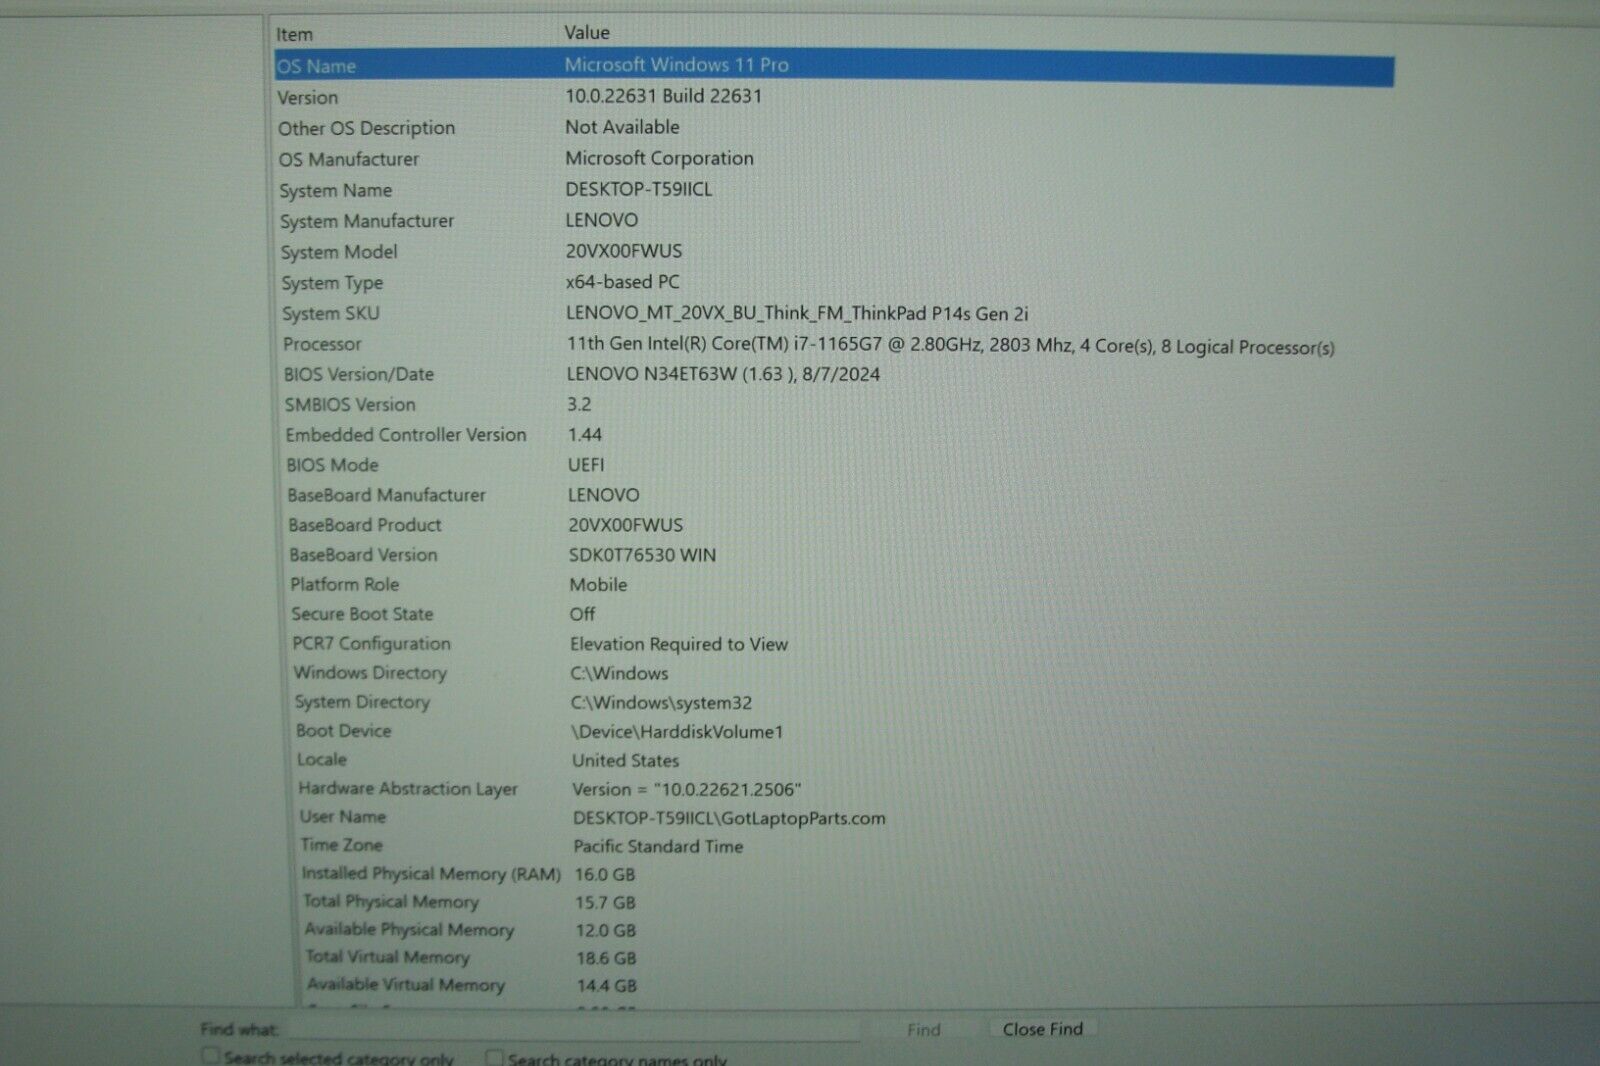This screenshot has height=1066, width=1600.
Task: Select the Installed Physical Memory (RAM) row
Action: [x=834, y=874]
